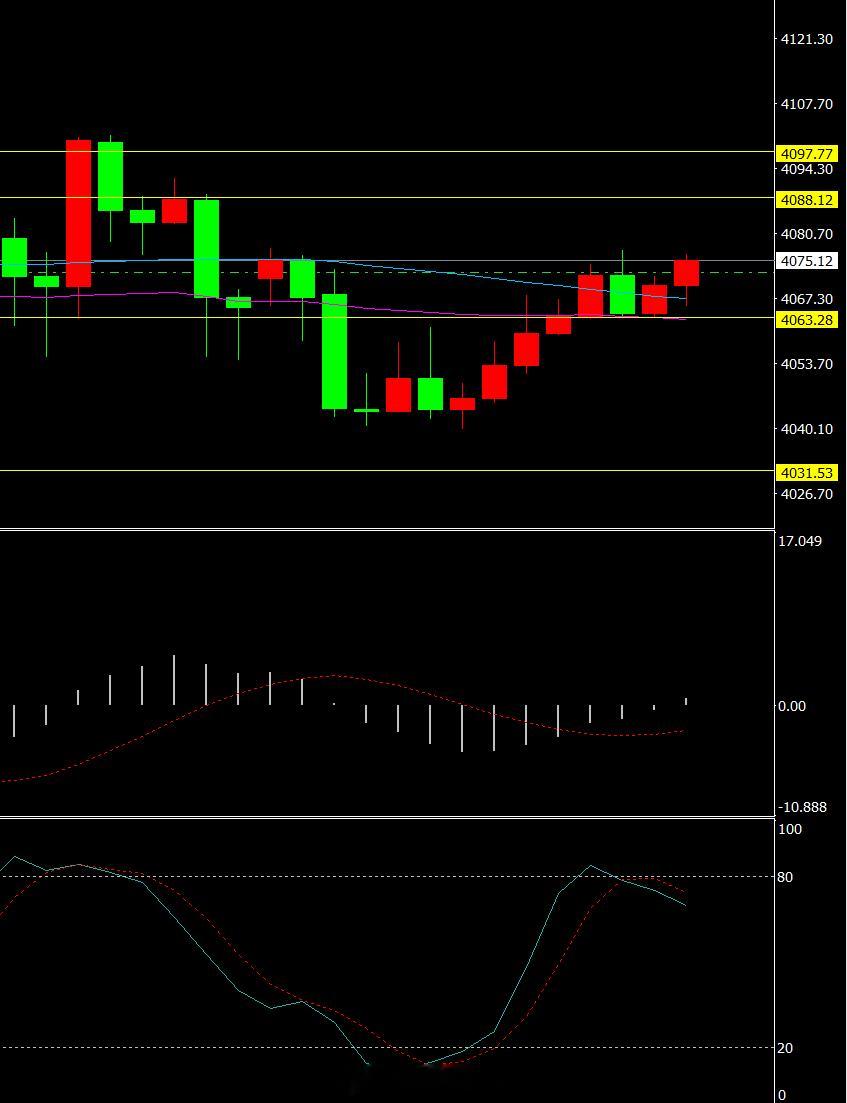Click the 4080.70 price axis value
The image size is (847, 1103).
pos(807,234)
